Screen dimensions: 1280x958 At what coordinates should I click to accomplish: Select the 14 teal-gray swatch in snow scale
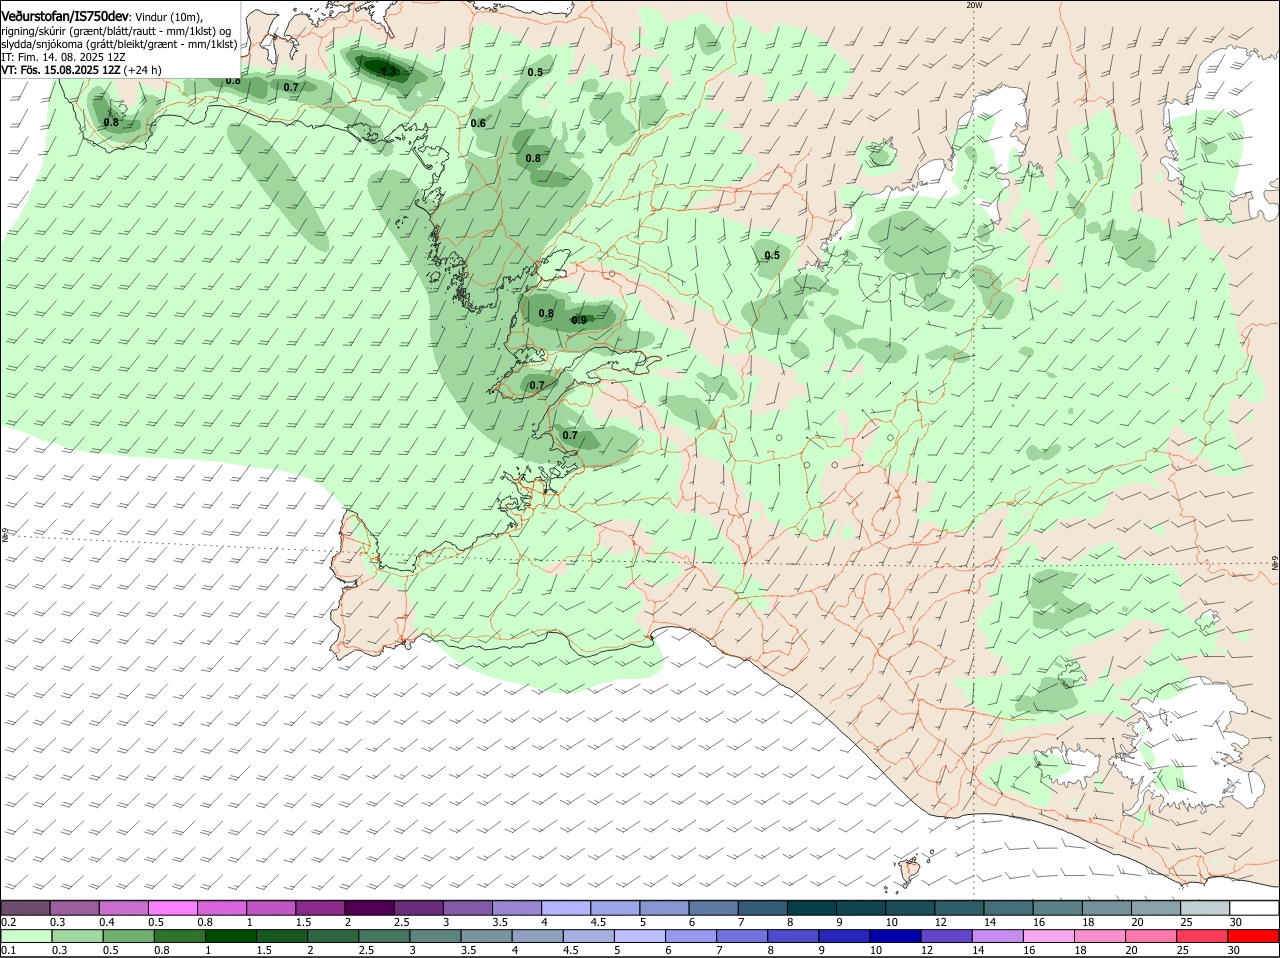click(1008, 907)
